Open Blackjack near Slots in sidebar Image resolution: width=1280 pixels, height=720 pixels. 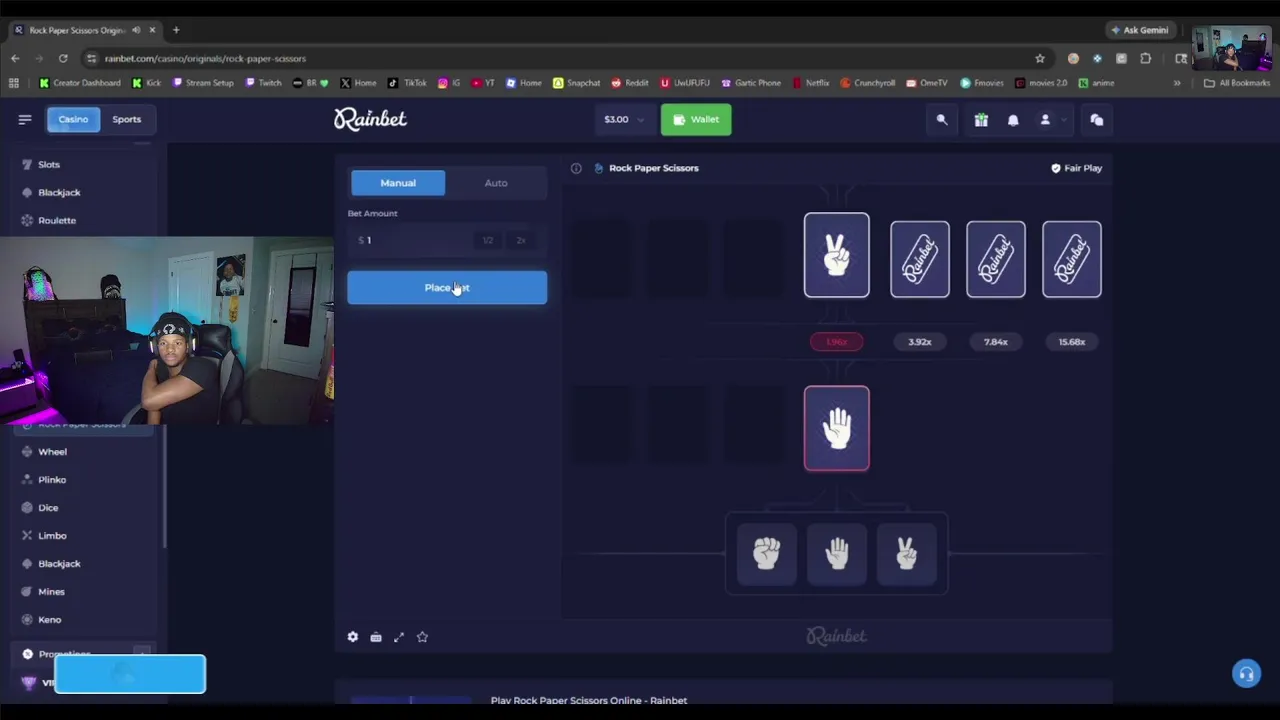[59, 192]
